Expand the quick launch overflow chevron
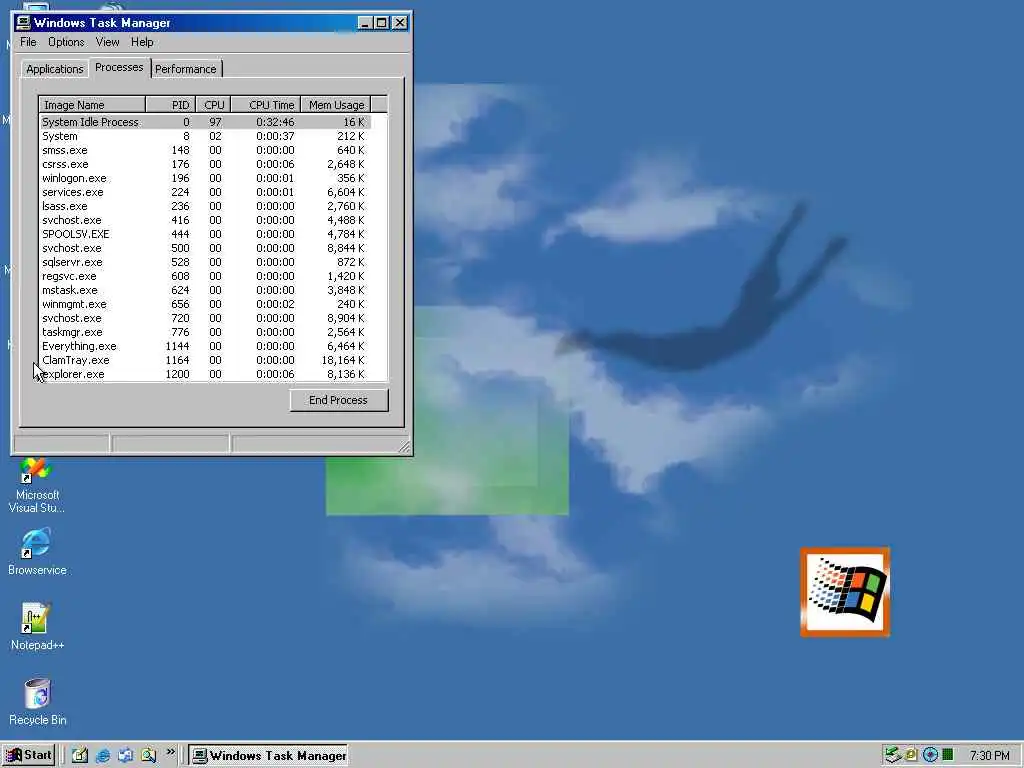Screen dimensions: 1024x768 pyautogui.click(x=170, y=752)
